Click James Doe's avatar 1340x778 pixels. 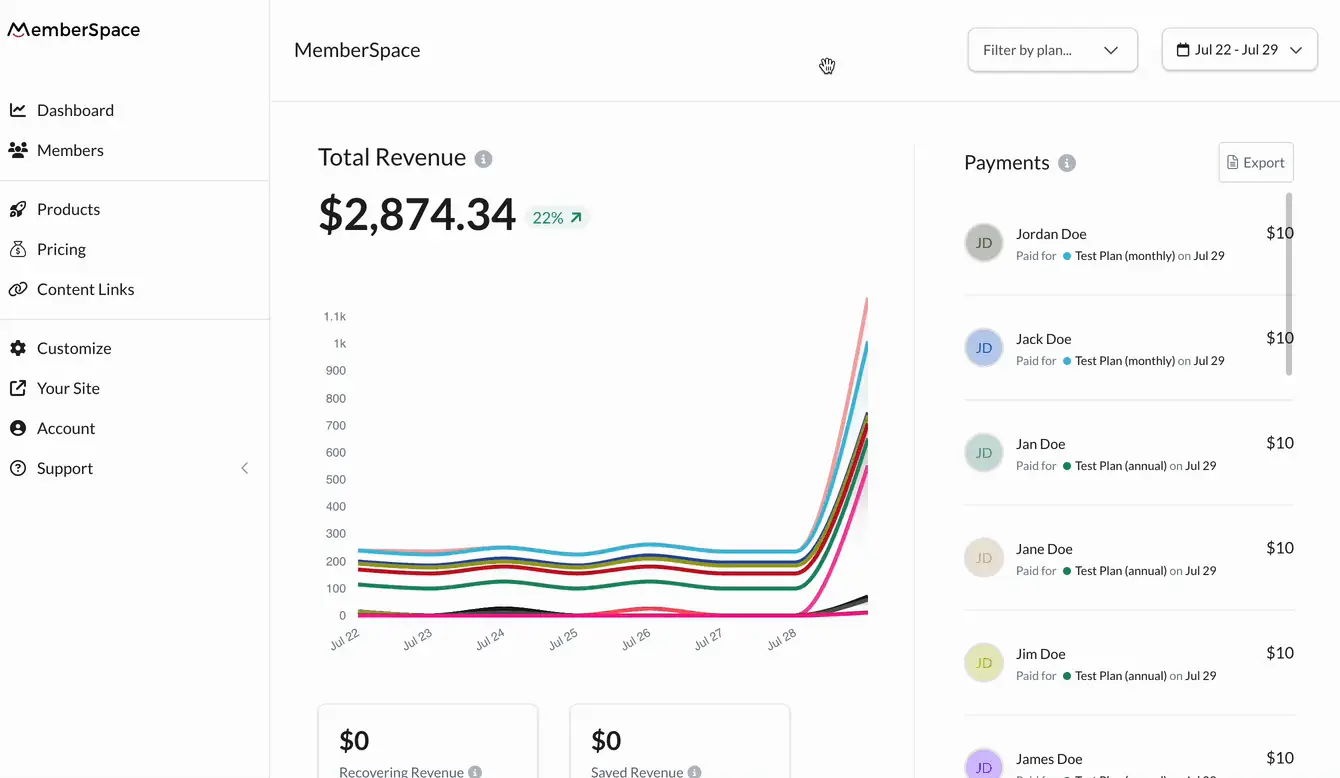point(984,765)
